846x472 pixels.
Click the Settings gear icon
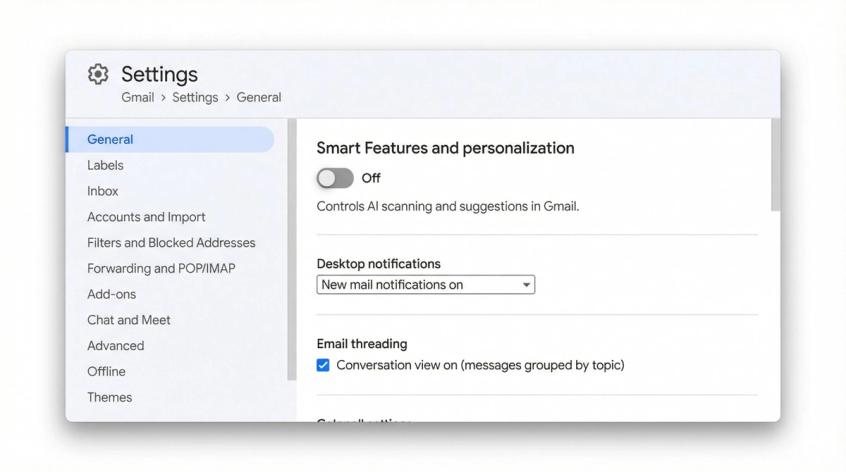point(98,74)
